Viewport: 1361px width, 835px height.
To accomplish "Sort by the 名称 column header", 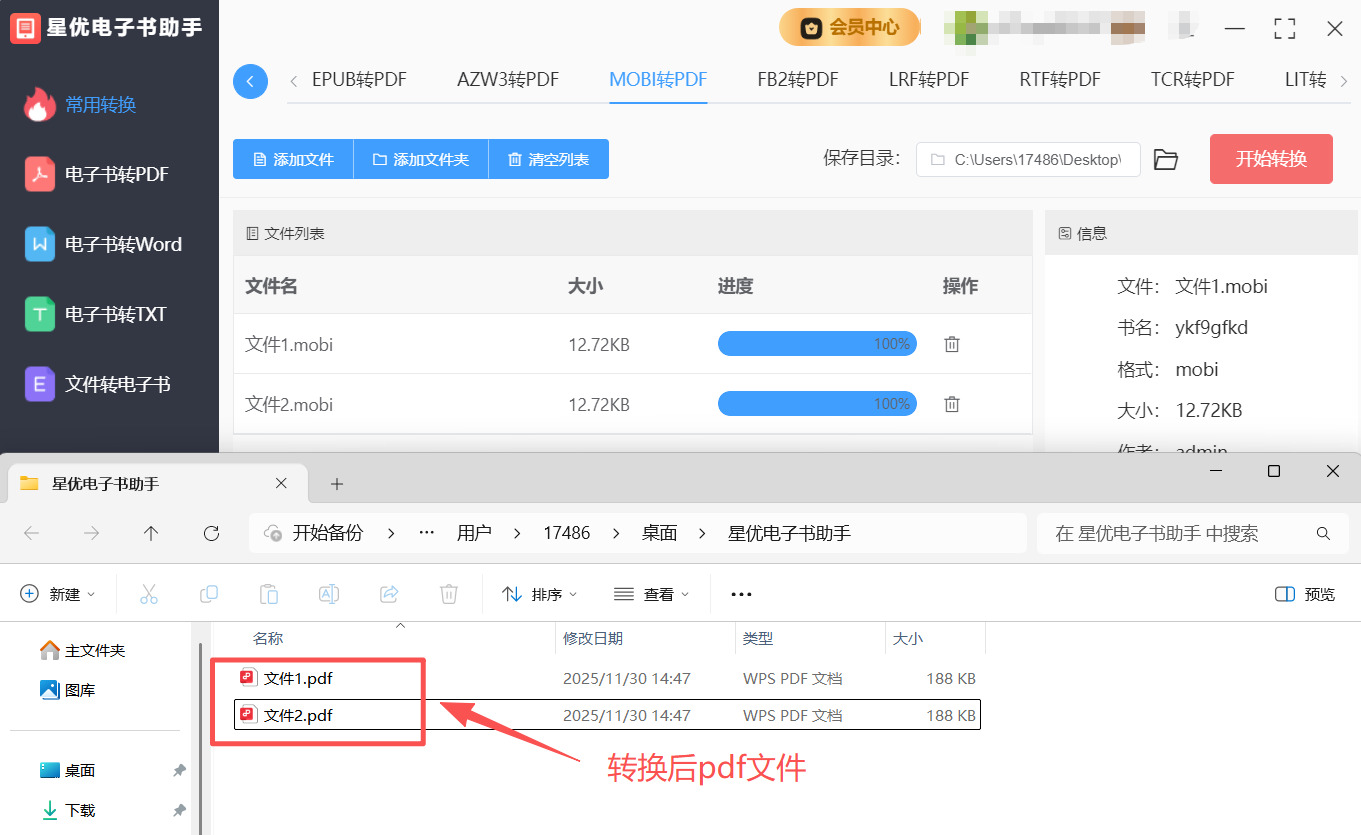I will pyautogui.click(x=268, y=638).
